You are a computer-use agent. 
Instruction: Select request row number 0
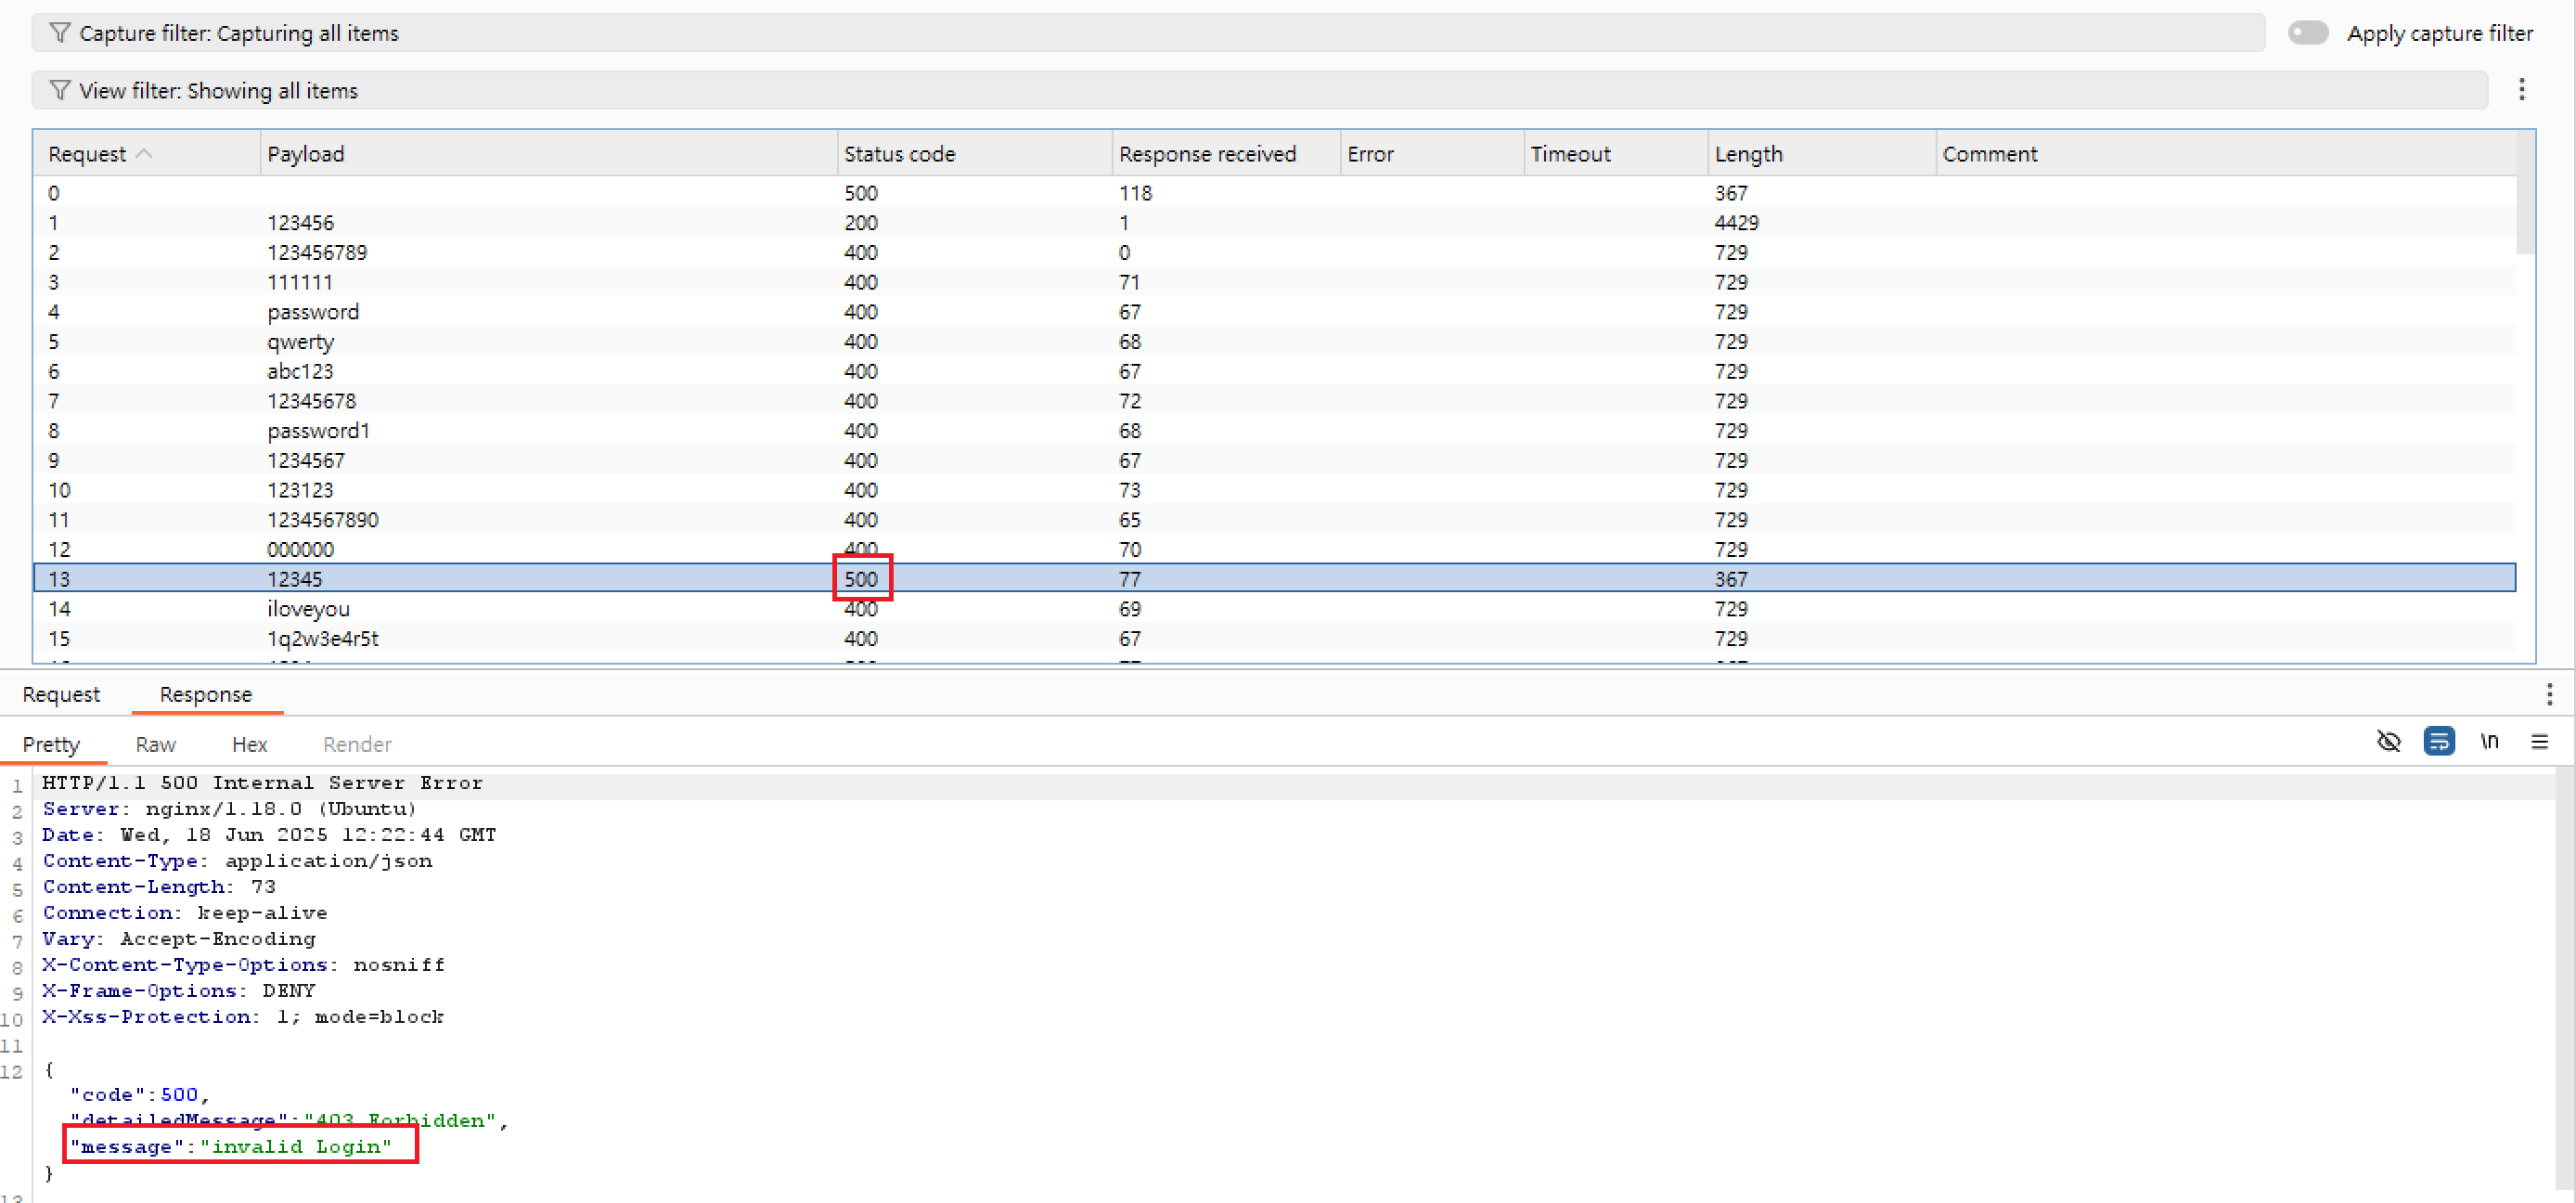[1275, 193]
